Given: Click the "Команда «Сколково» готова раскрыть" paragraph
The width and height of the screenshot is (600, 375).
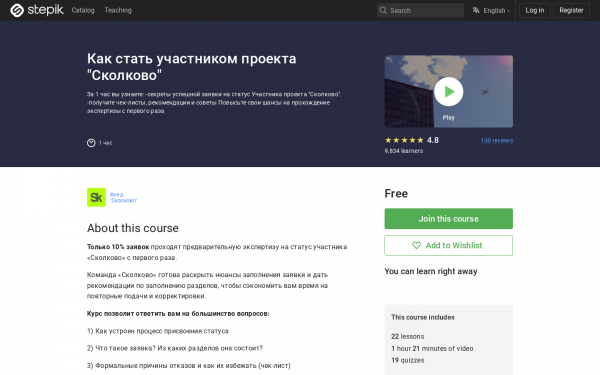Looking at the screenshot, I should (207, 285).
